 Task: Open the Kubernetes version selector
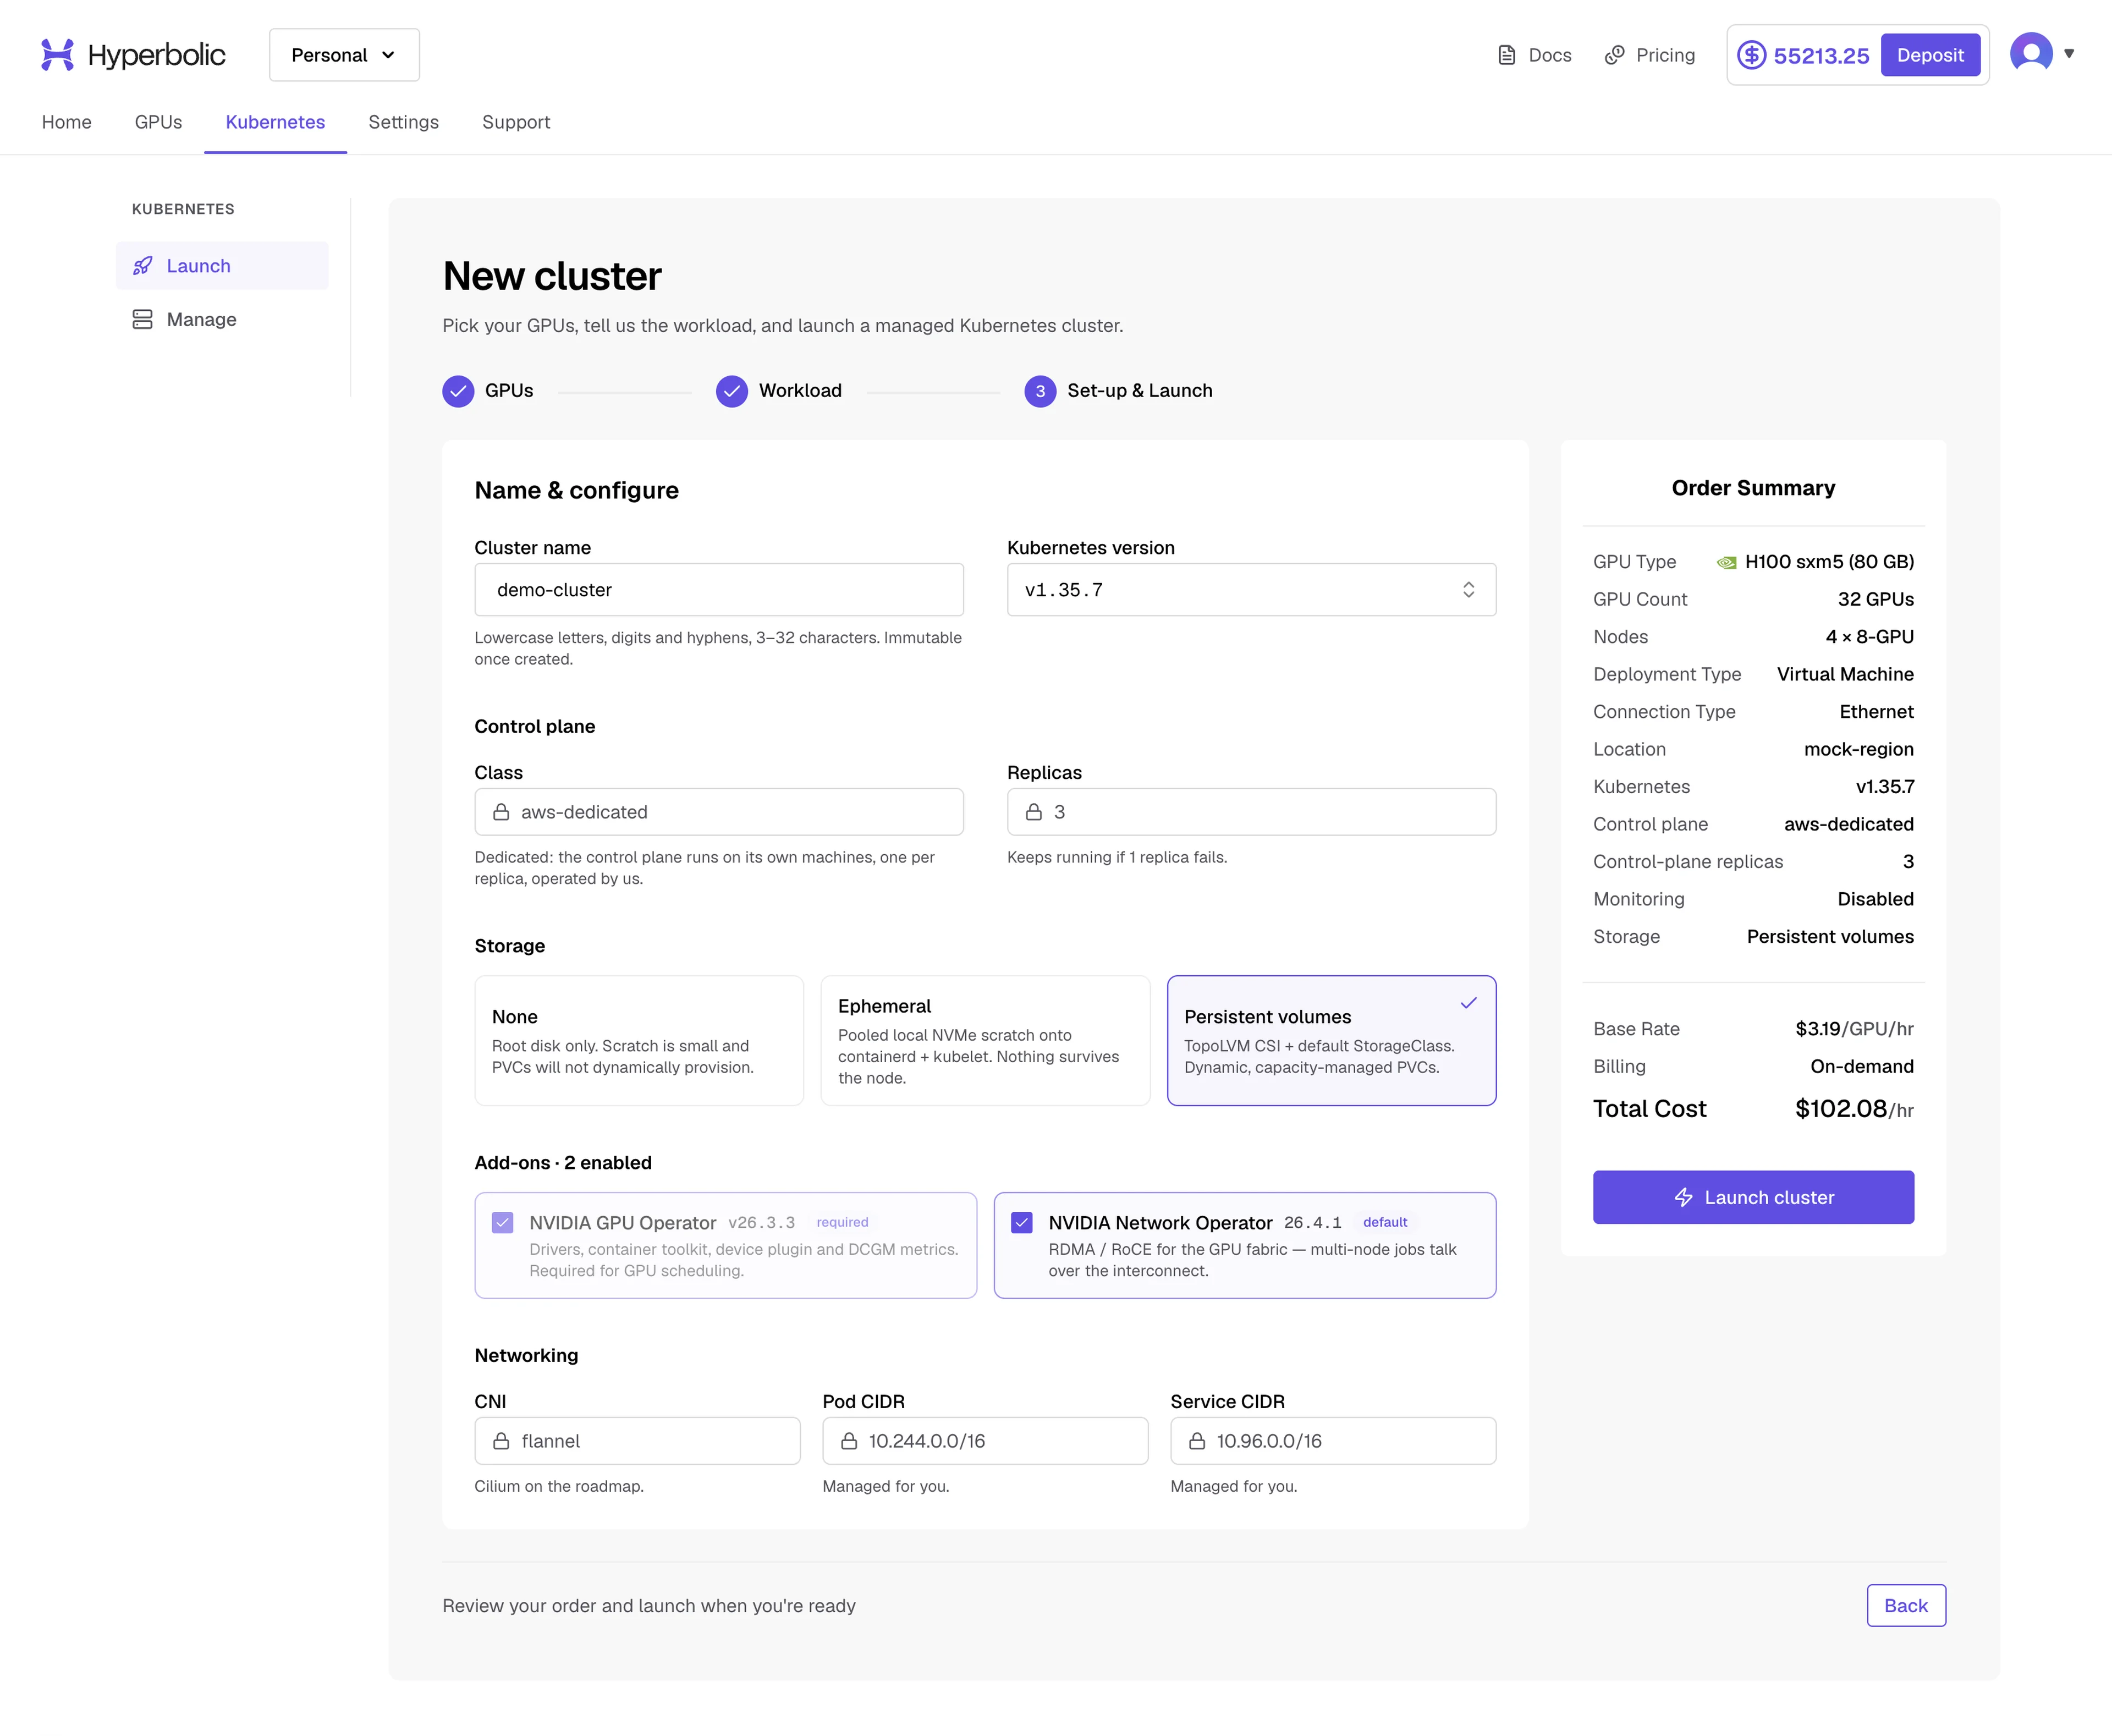pyautogui.click(x=1251, y=590)
